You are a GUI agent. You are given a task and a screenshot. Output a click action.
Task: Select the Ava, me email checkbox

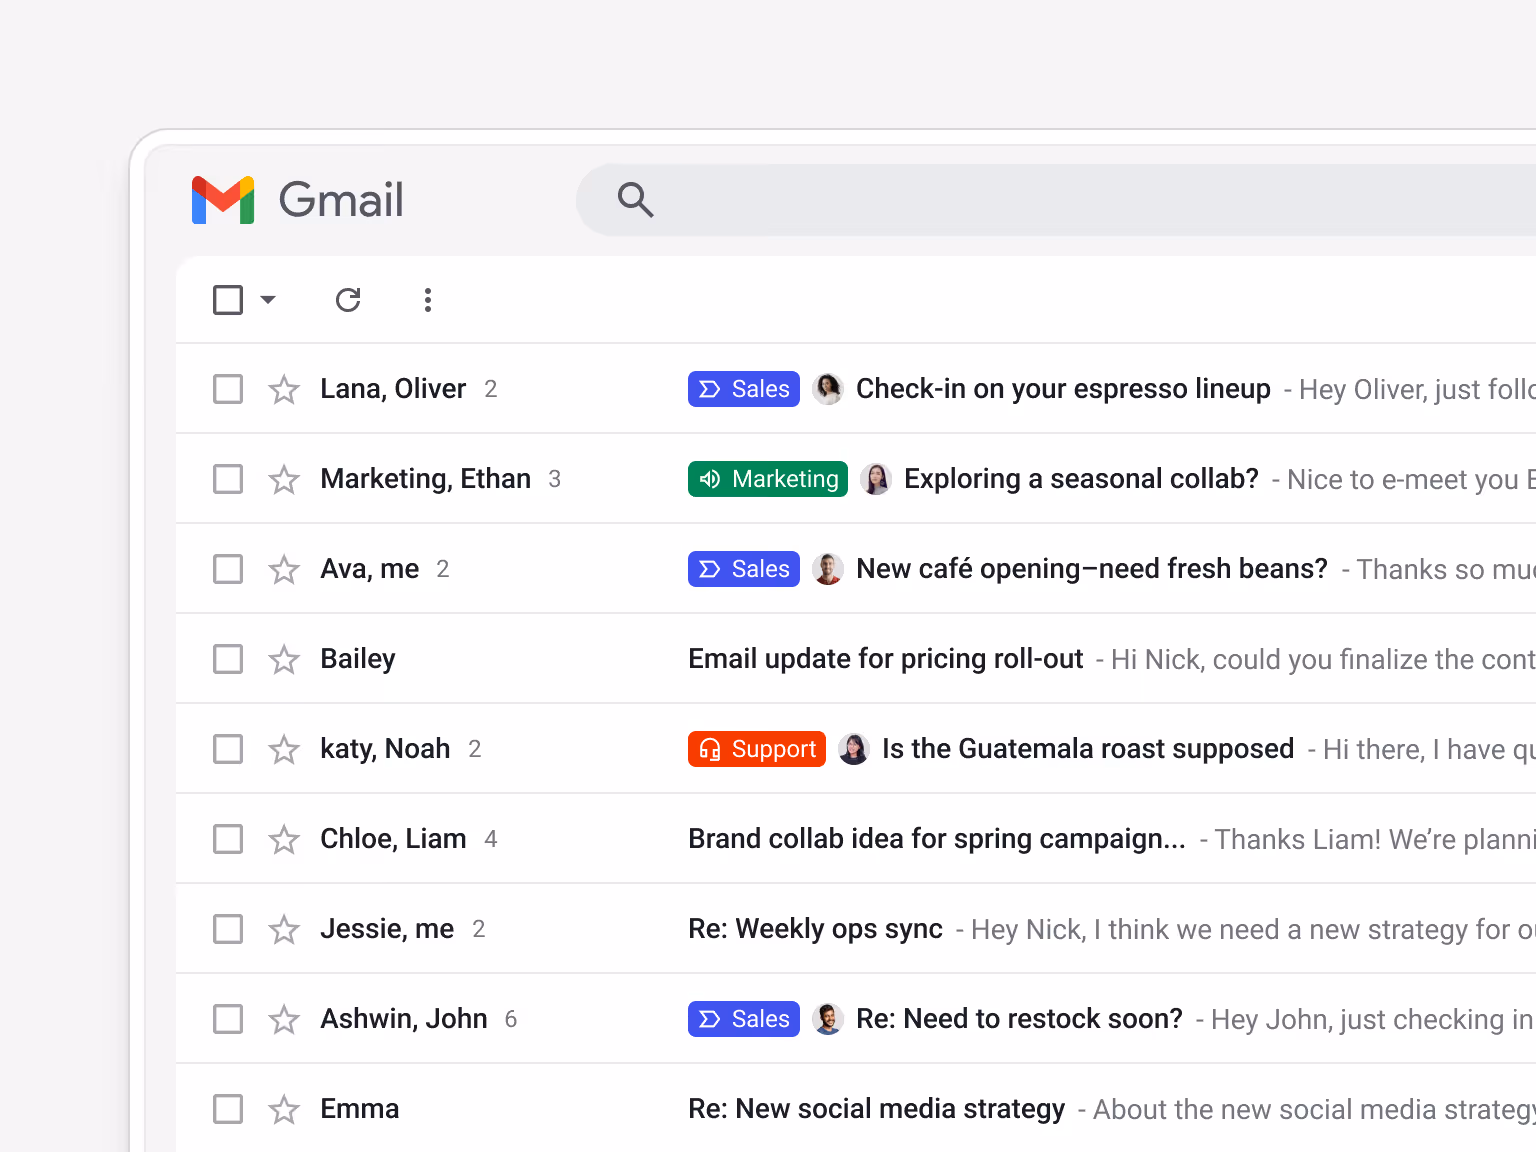coord(228,569)
